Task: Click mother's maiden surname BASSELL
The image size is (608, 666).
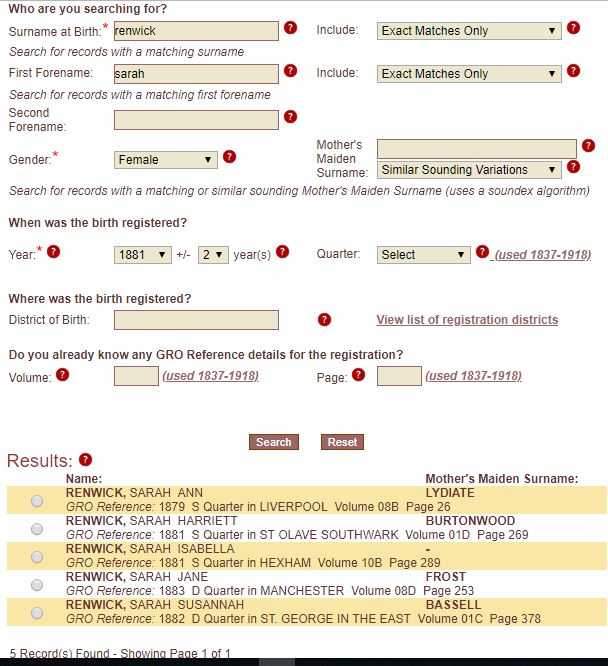Action: pyautogui.click(x=453, y=605)
